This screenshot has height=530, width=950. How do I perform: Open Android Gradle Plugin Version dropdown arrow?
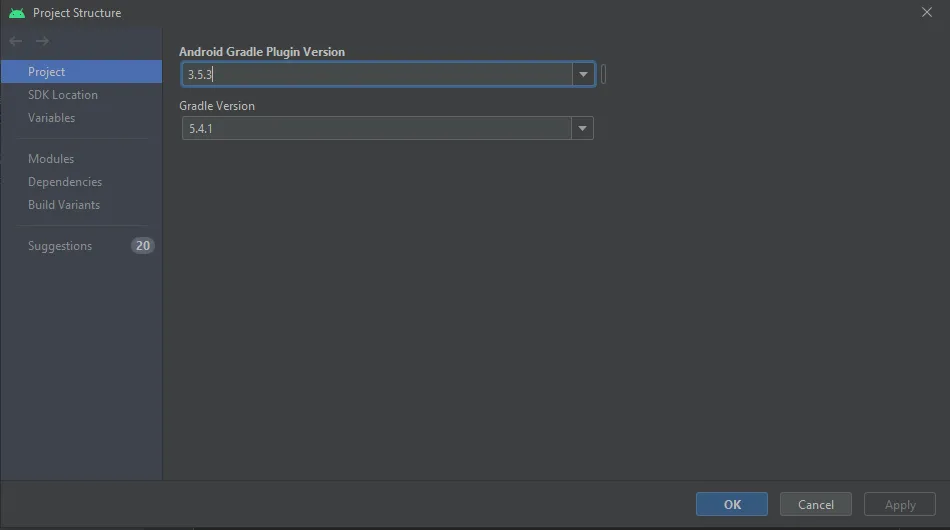(x=583, y=75)
